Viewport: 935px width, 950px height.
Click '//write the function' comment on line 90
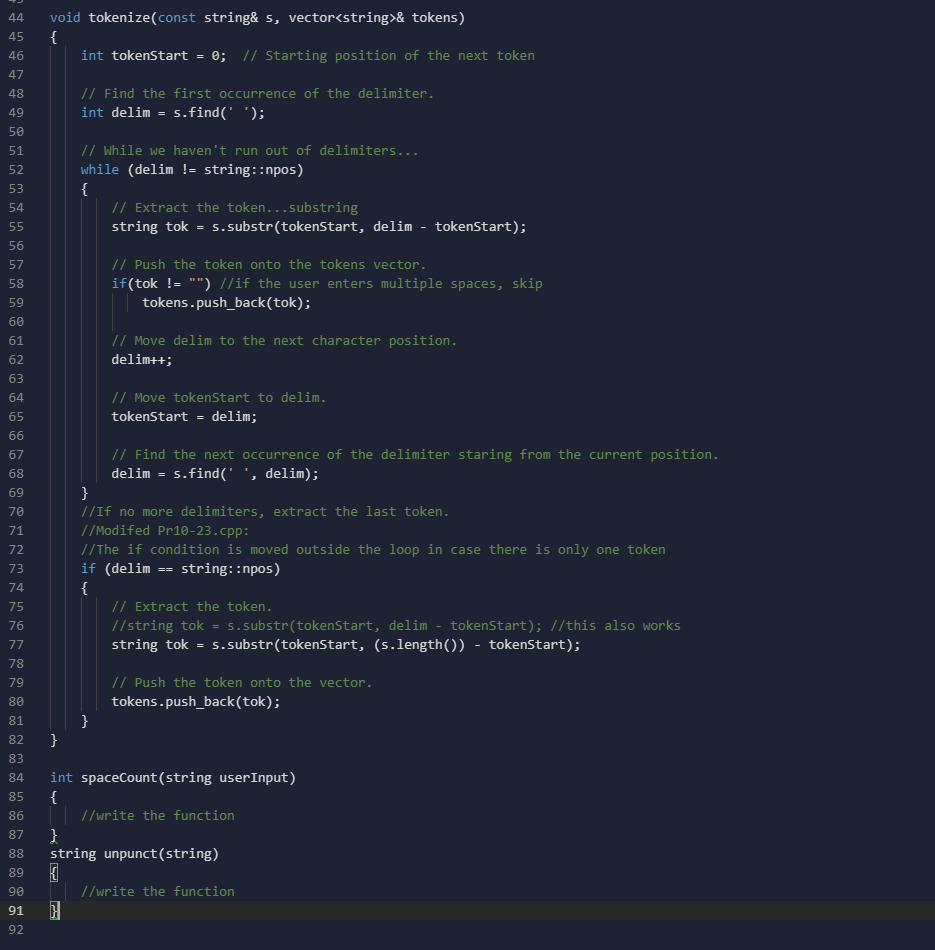158,892
